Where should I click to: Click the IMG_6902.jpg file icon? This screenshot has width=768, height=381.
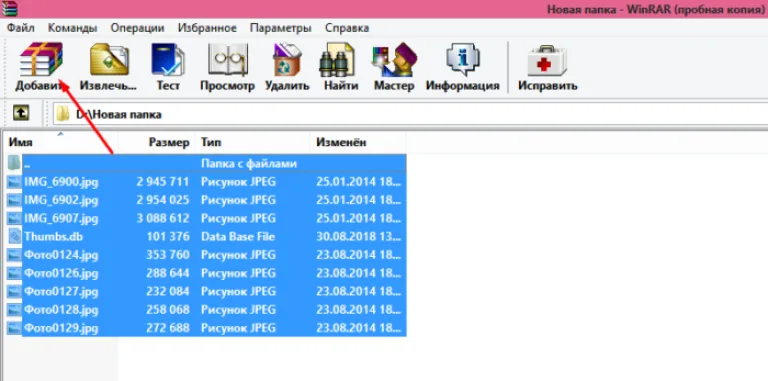click(14, 200)
